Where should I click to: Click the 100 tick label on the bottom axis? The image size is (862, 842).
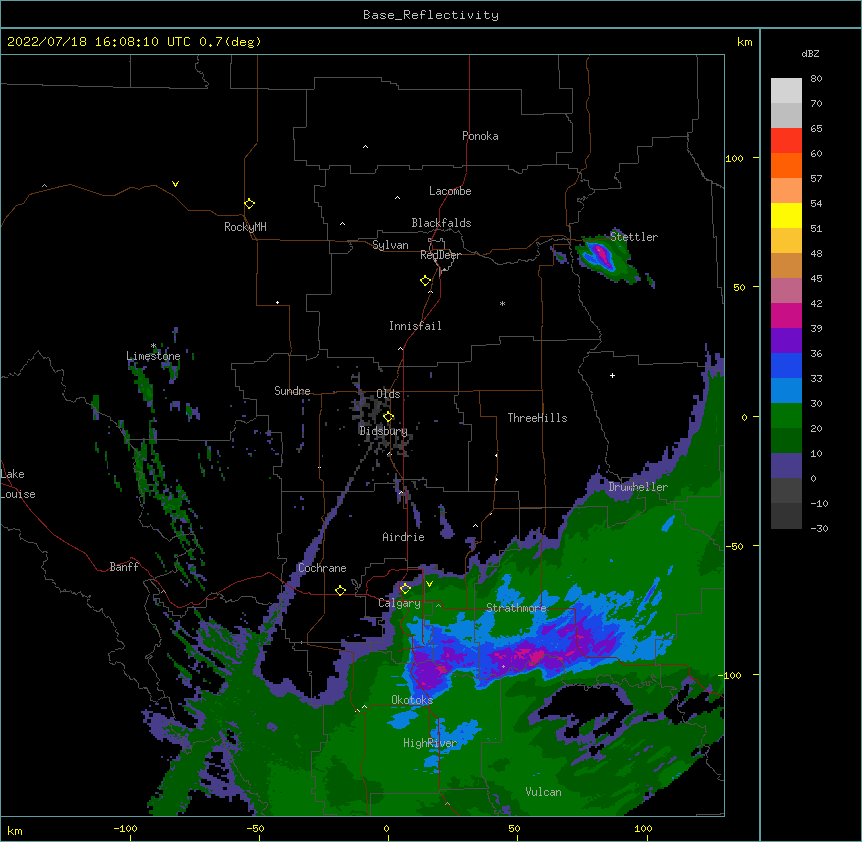643,828
